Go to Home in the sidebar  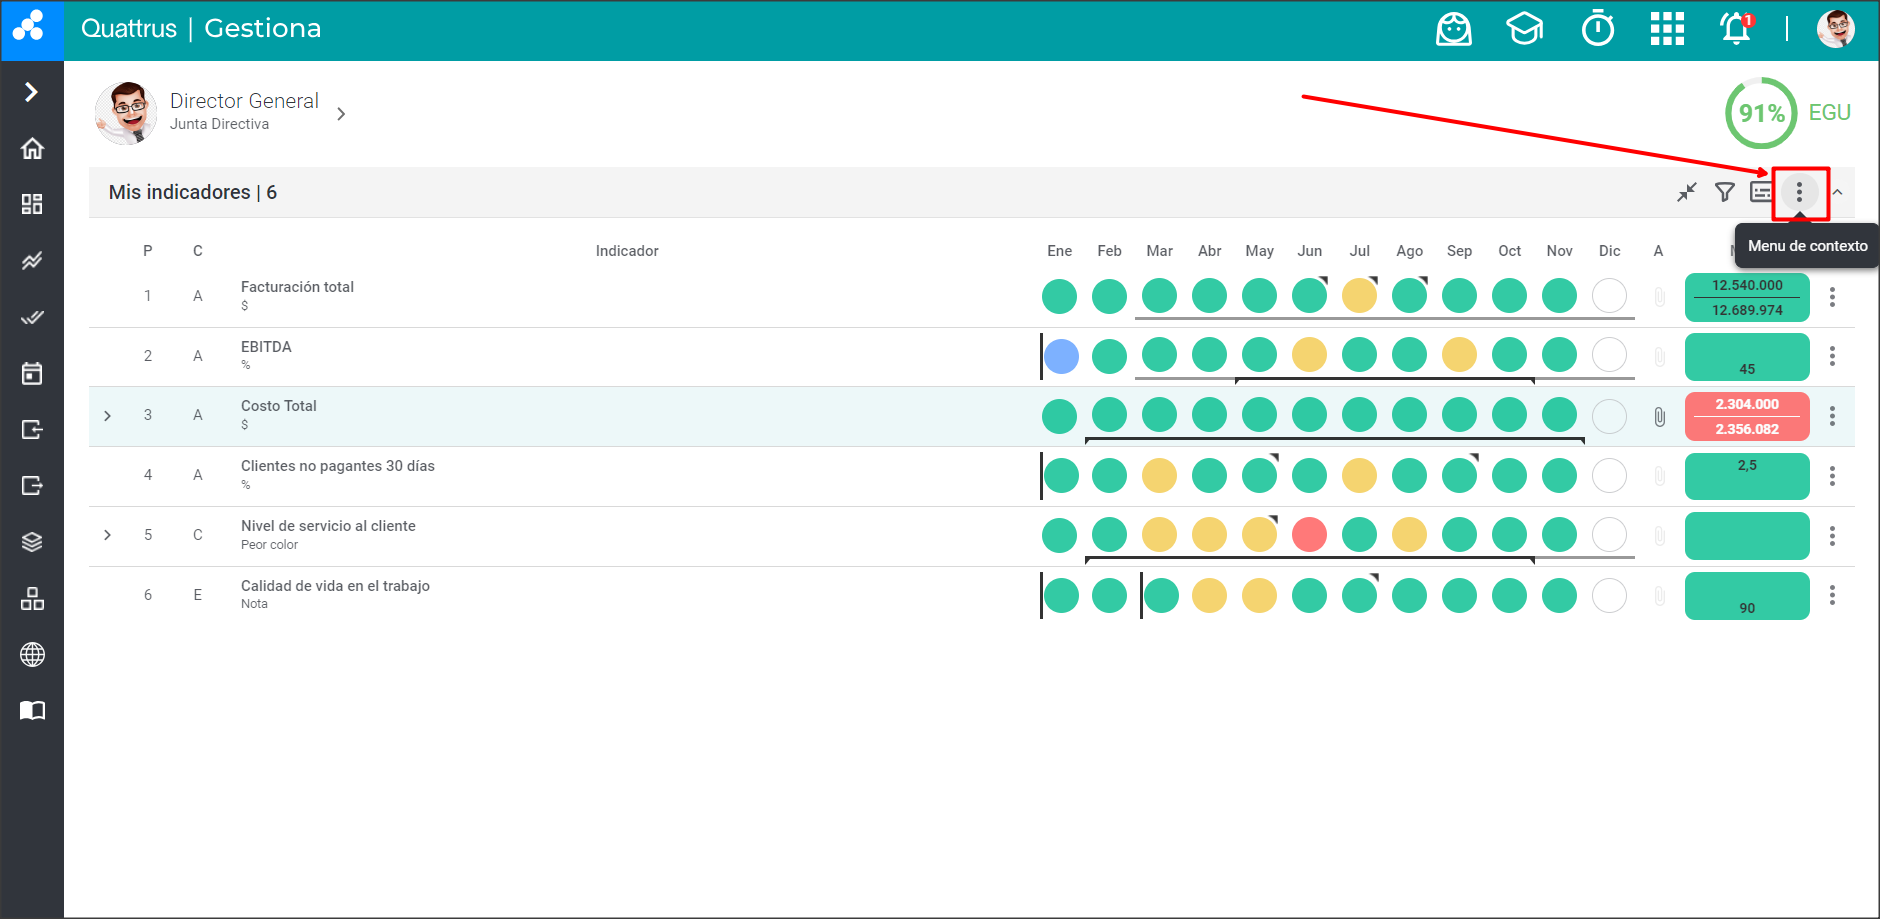[x=32, y=149]
